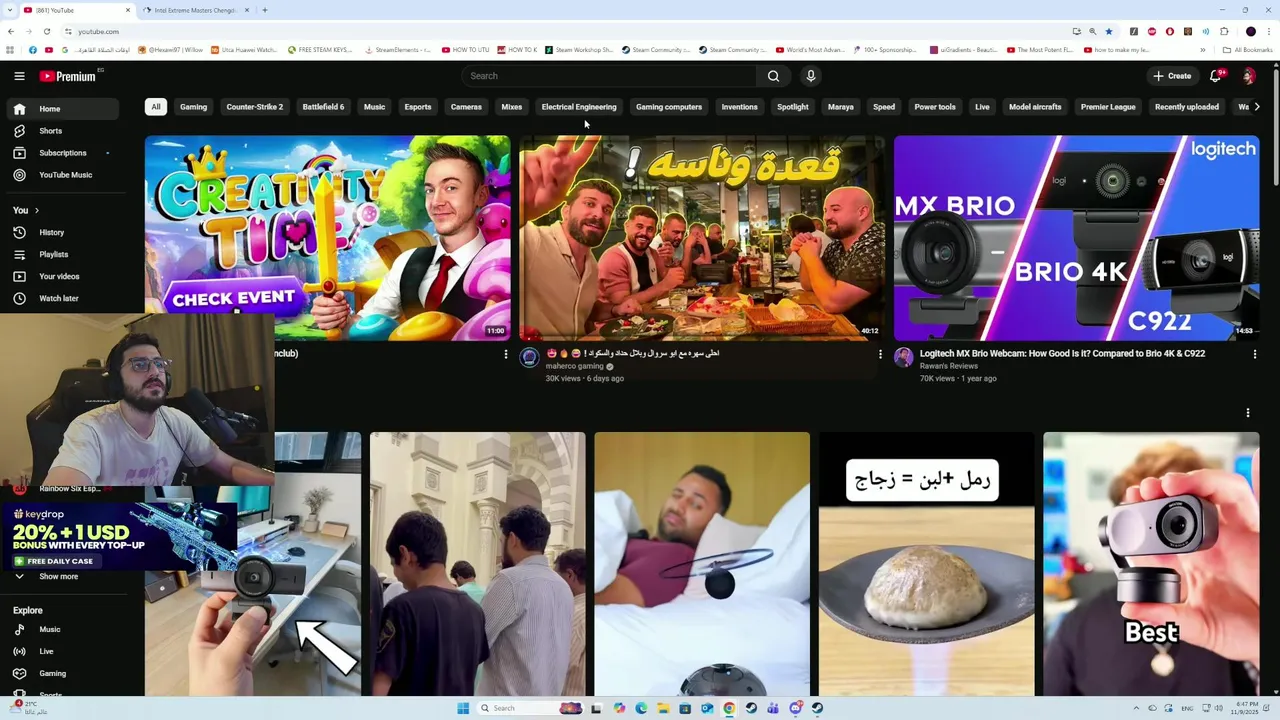Open the Arabic dinner gathering video thumbnail
The image size is (1280, 720).
pos(702,238)
